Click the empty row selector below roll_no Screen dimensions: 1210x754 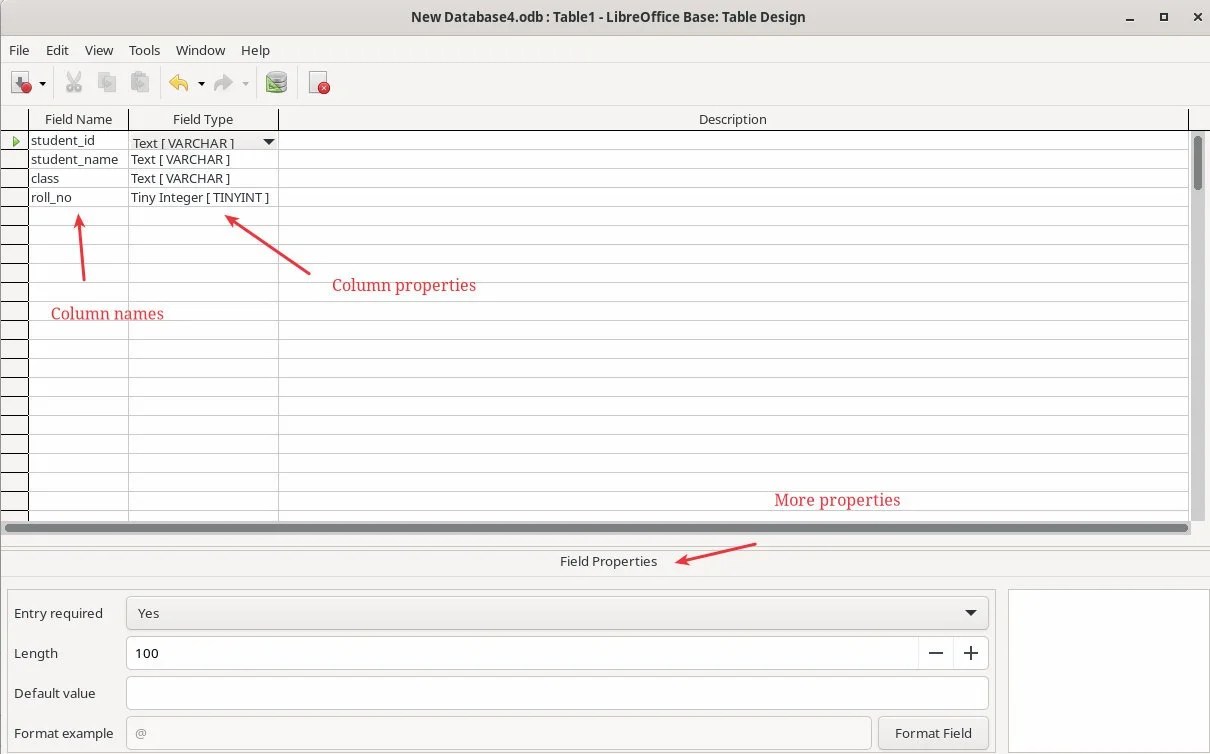[15, 216]
